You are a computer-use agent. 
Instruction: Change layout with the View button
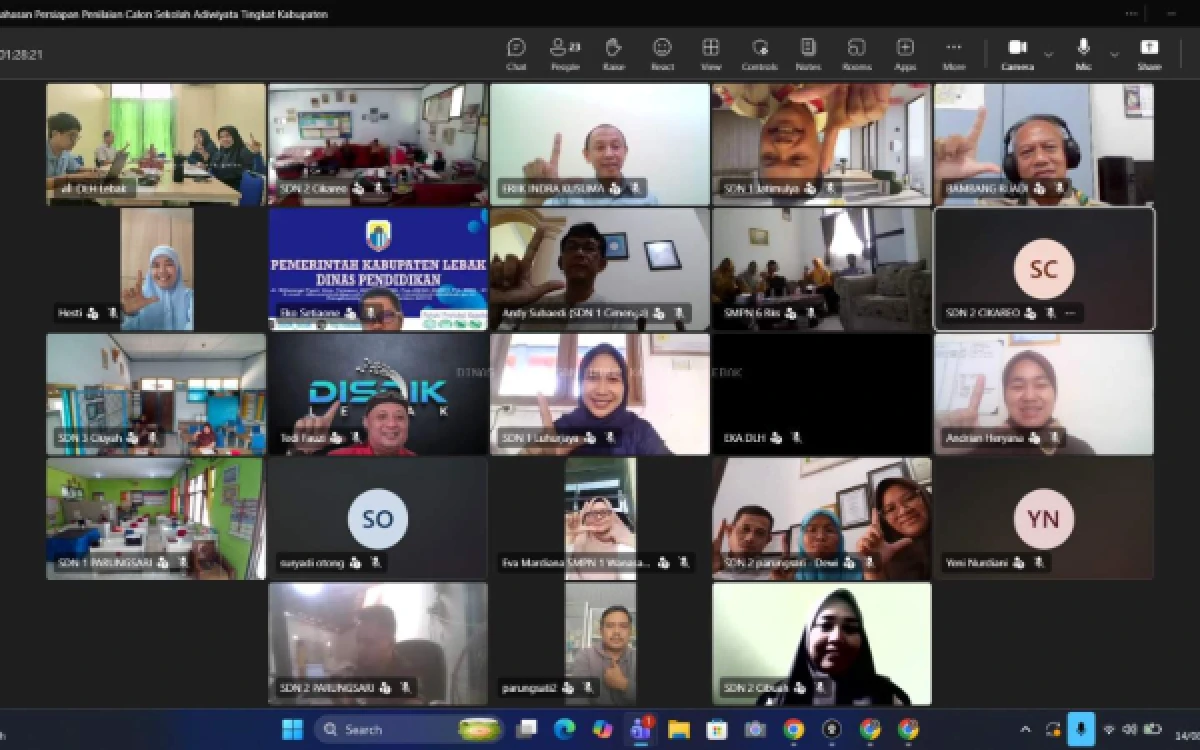pyautogui.click(x=711, y=54)
